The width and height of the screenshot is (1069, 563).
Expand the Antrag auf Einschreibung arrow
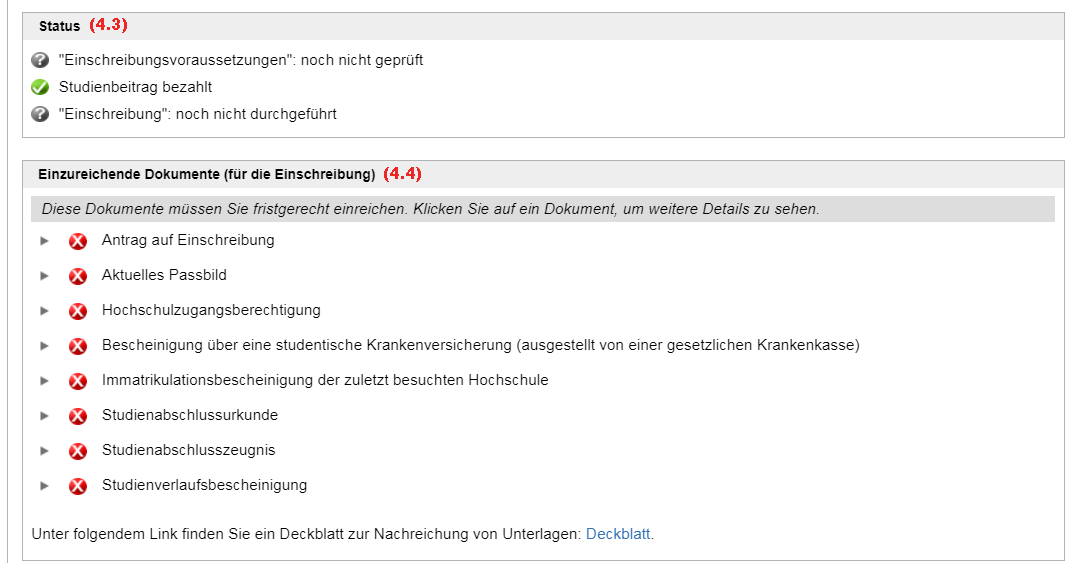coord(44,241)
